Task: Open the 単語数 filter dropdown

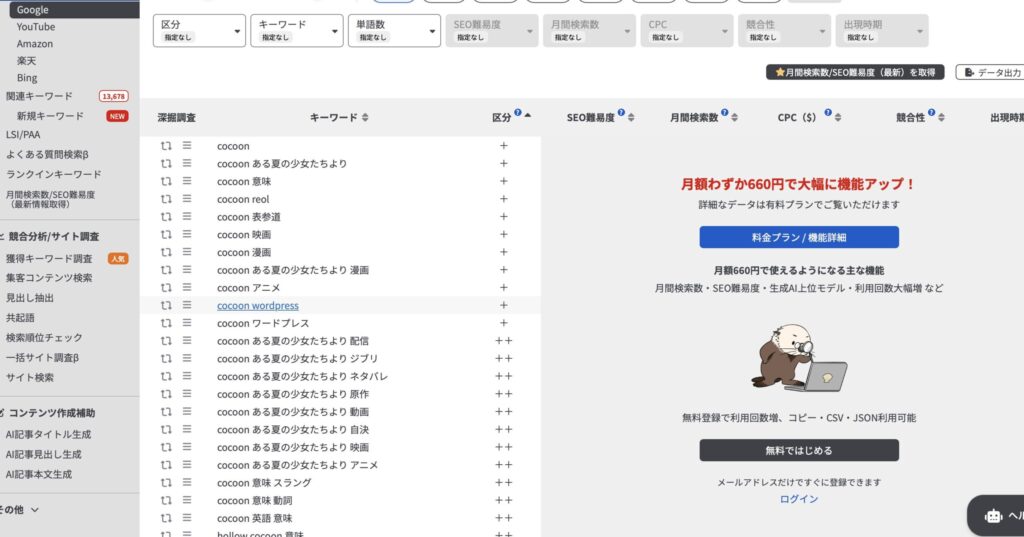Action: [394, 31]
